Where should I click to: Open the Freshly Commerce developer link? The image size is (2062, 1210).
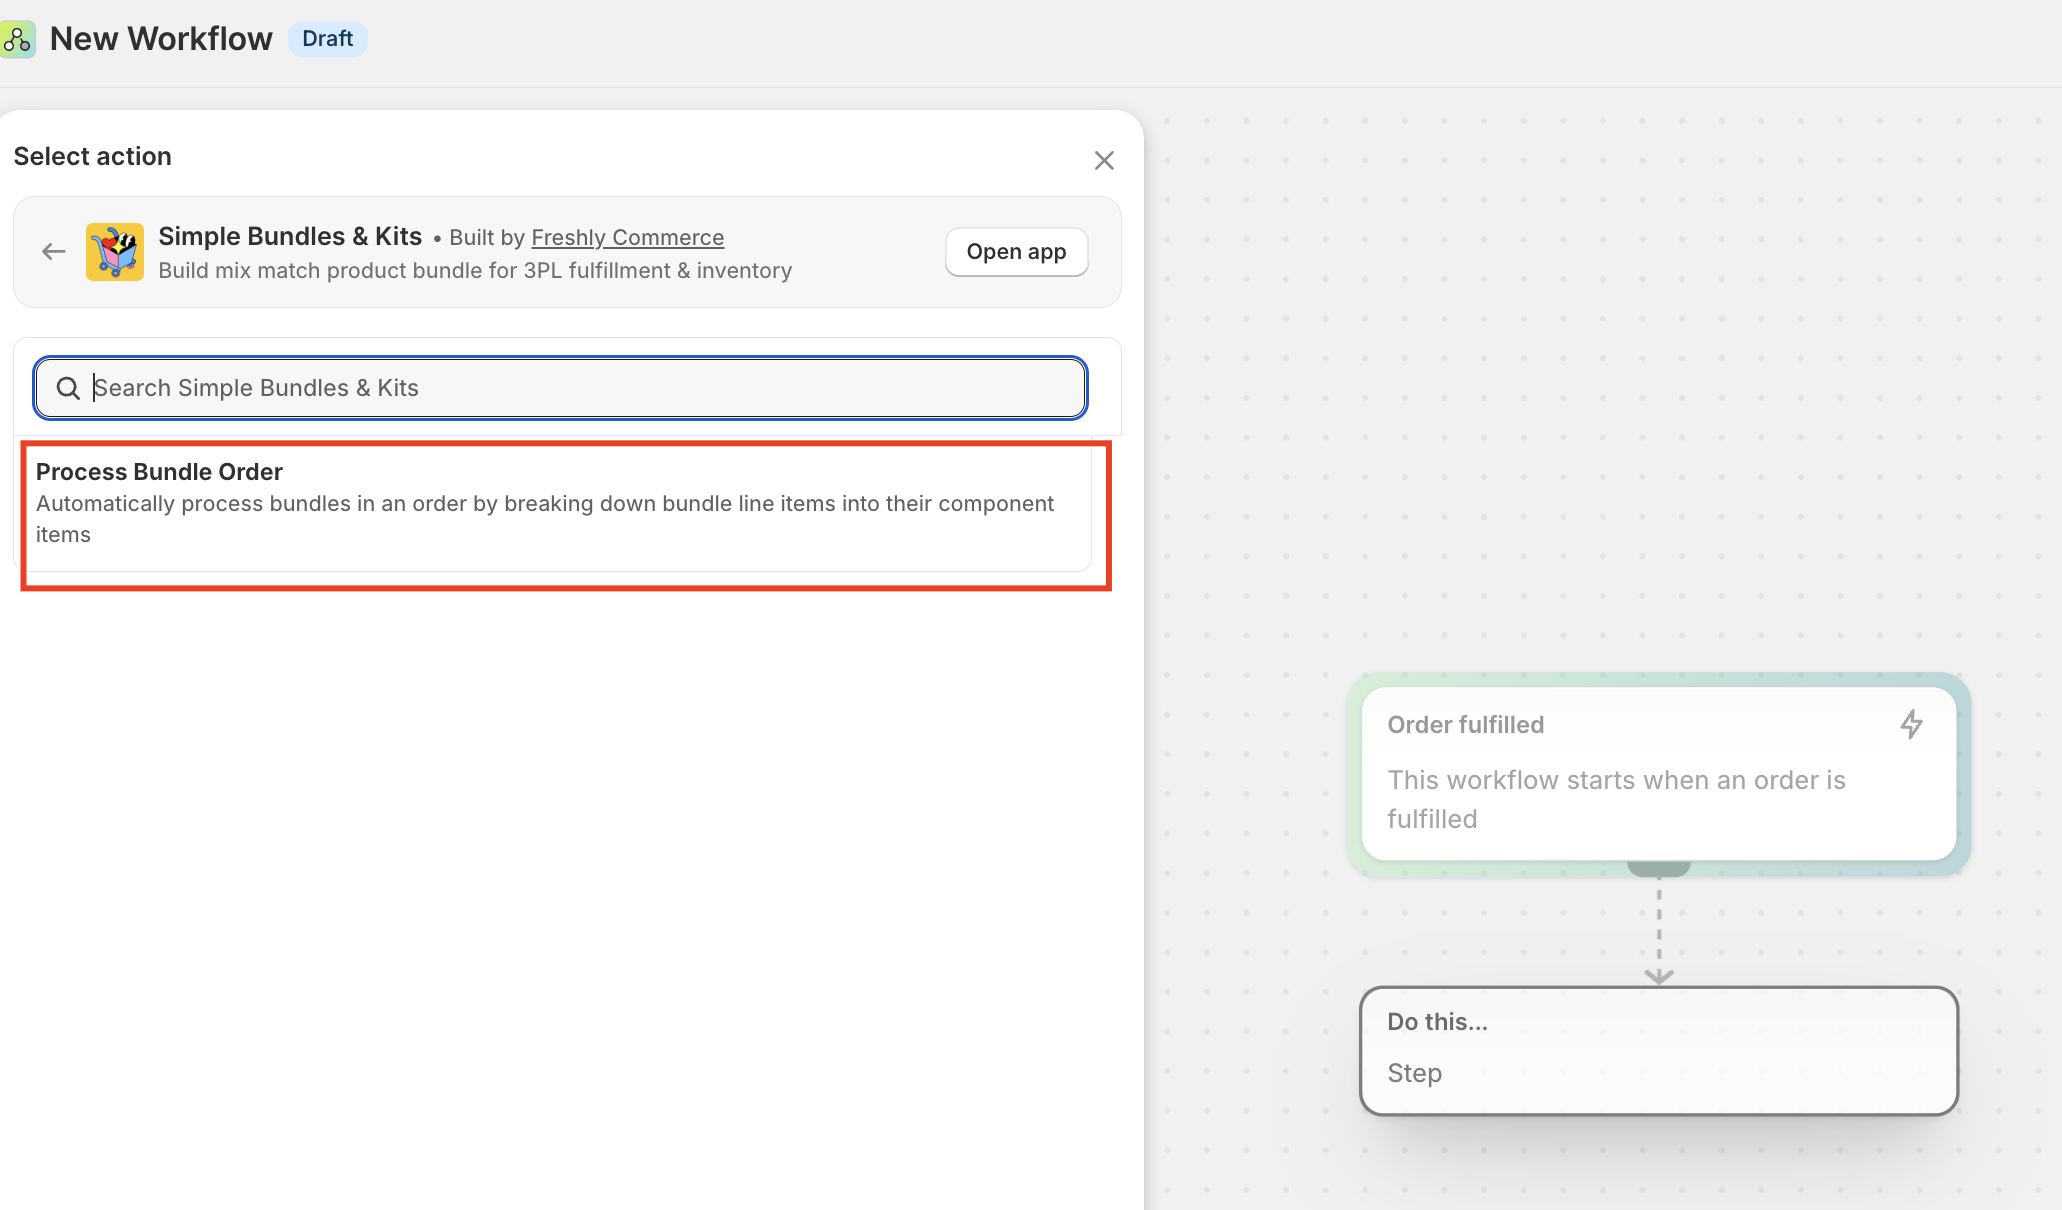[627, 238]
